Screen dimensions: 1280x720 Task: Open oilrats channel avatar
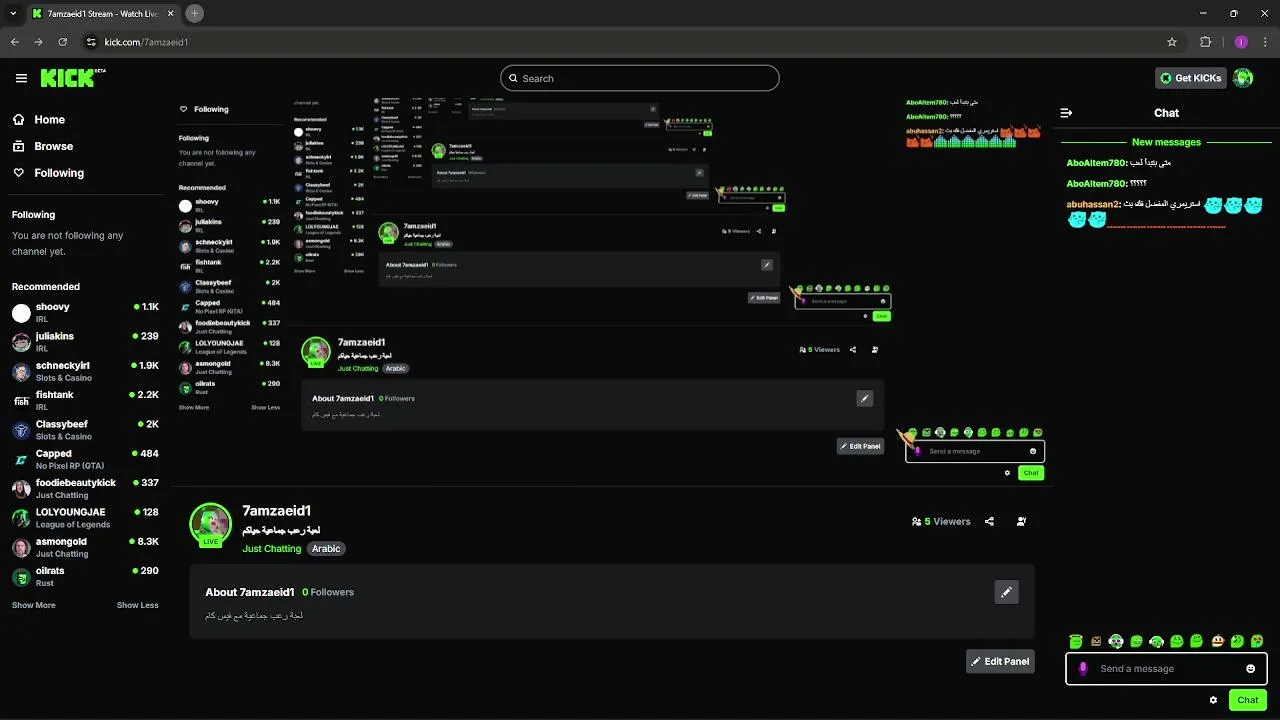tap(21, 577)
